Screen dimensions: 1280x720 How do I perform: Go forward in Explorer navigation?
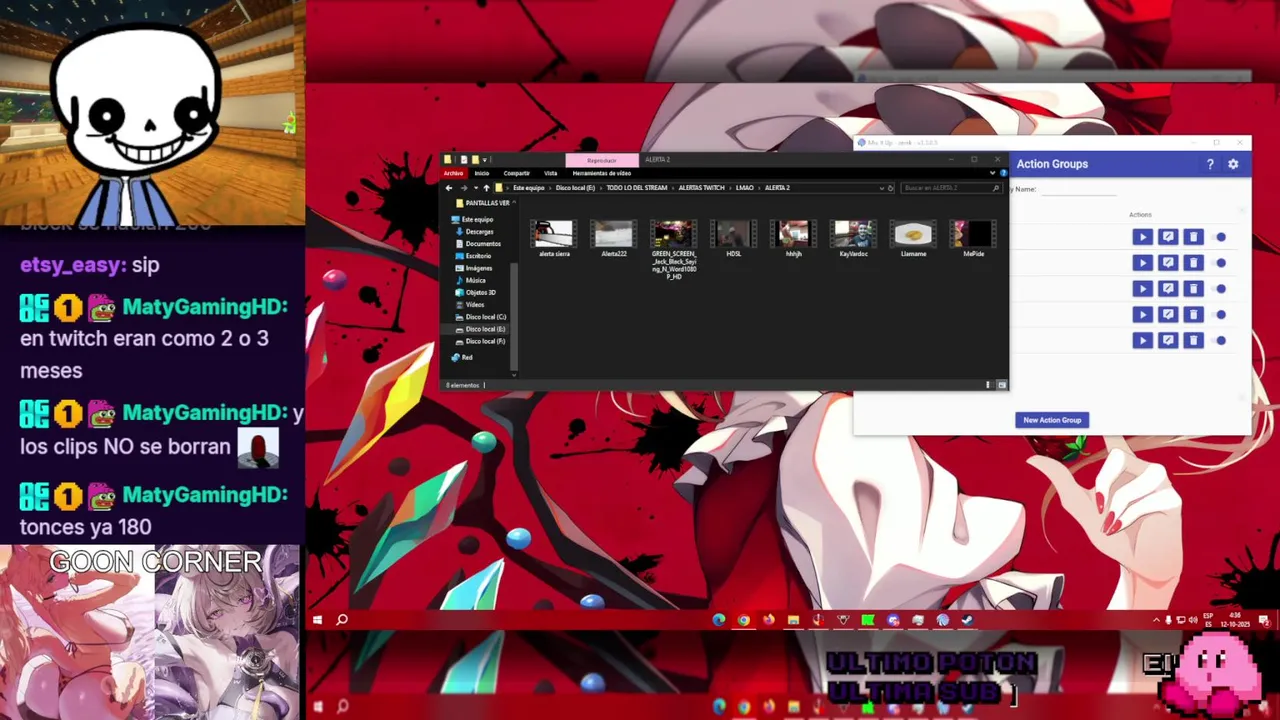(464, 188)
